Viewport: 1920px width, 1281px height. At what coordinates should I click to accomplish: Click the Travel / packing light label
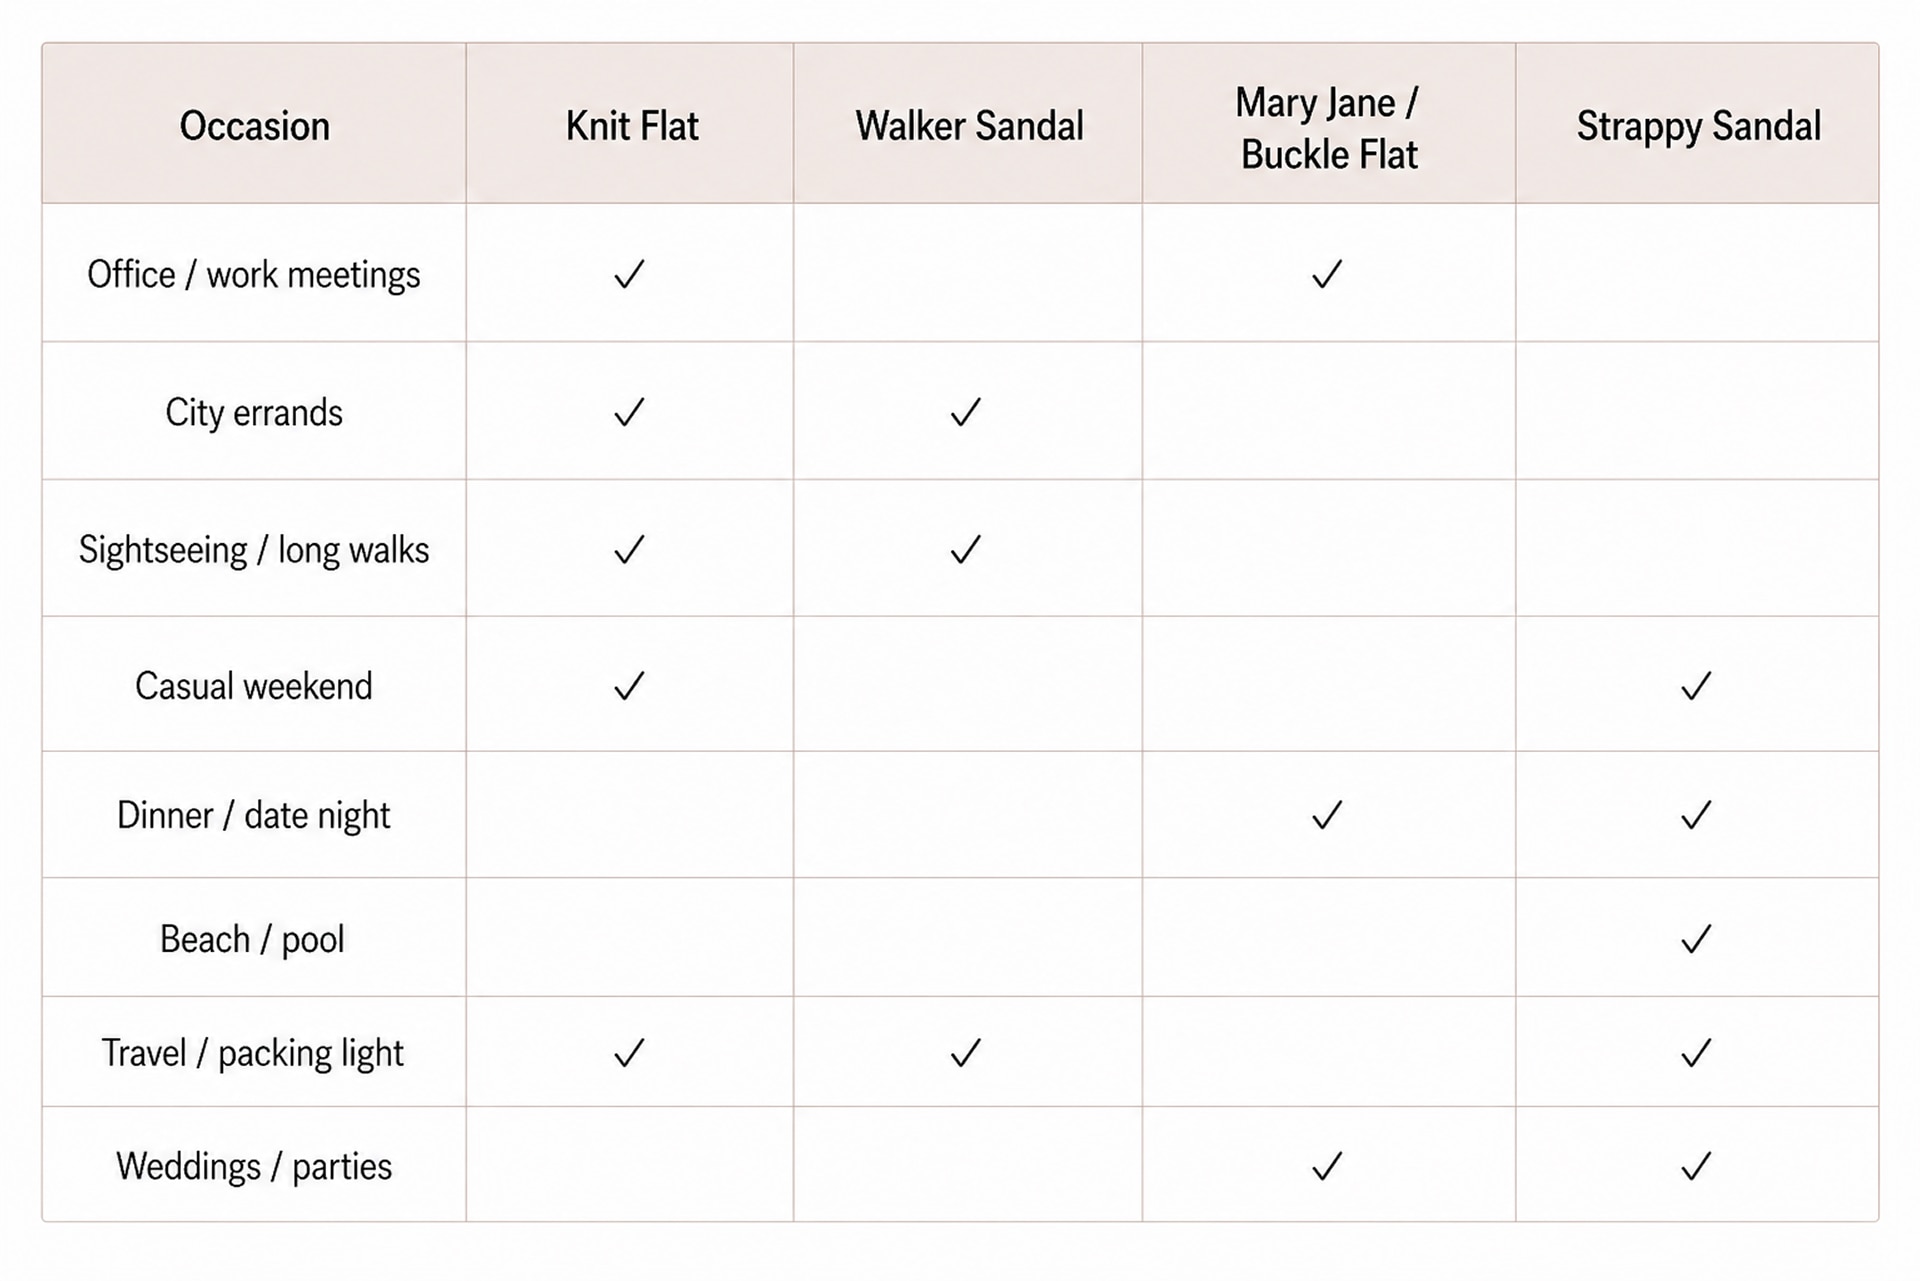click(x=253, y=1053)
